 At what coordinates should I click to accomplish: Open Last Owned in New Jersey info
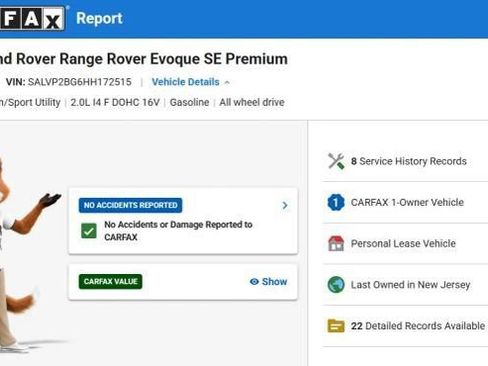point(410,285)
